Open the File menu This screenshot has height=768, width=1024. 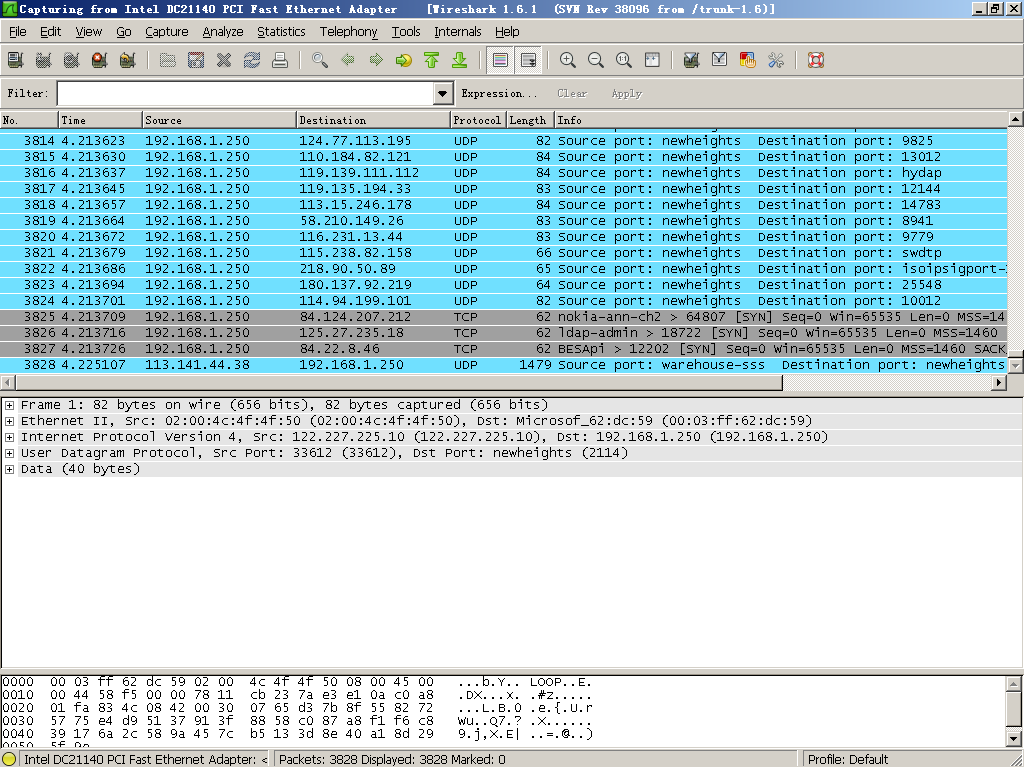18,31
